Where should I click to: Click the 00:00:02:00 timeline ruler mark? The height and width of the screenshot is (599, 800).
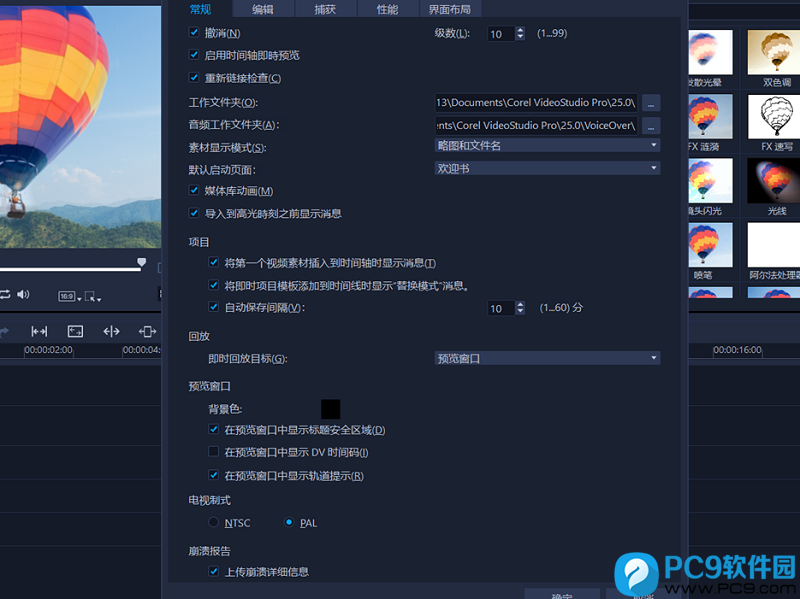[48, 350]
